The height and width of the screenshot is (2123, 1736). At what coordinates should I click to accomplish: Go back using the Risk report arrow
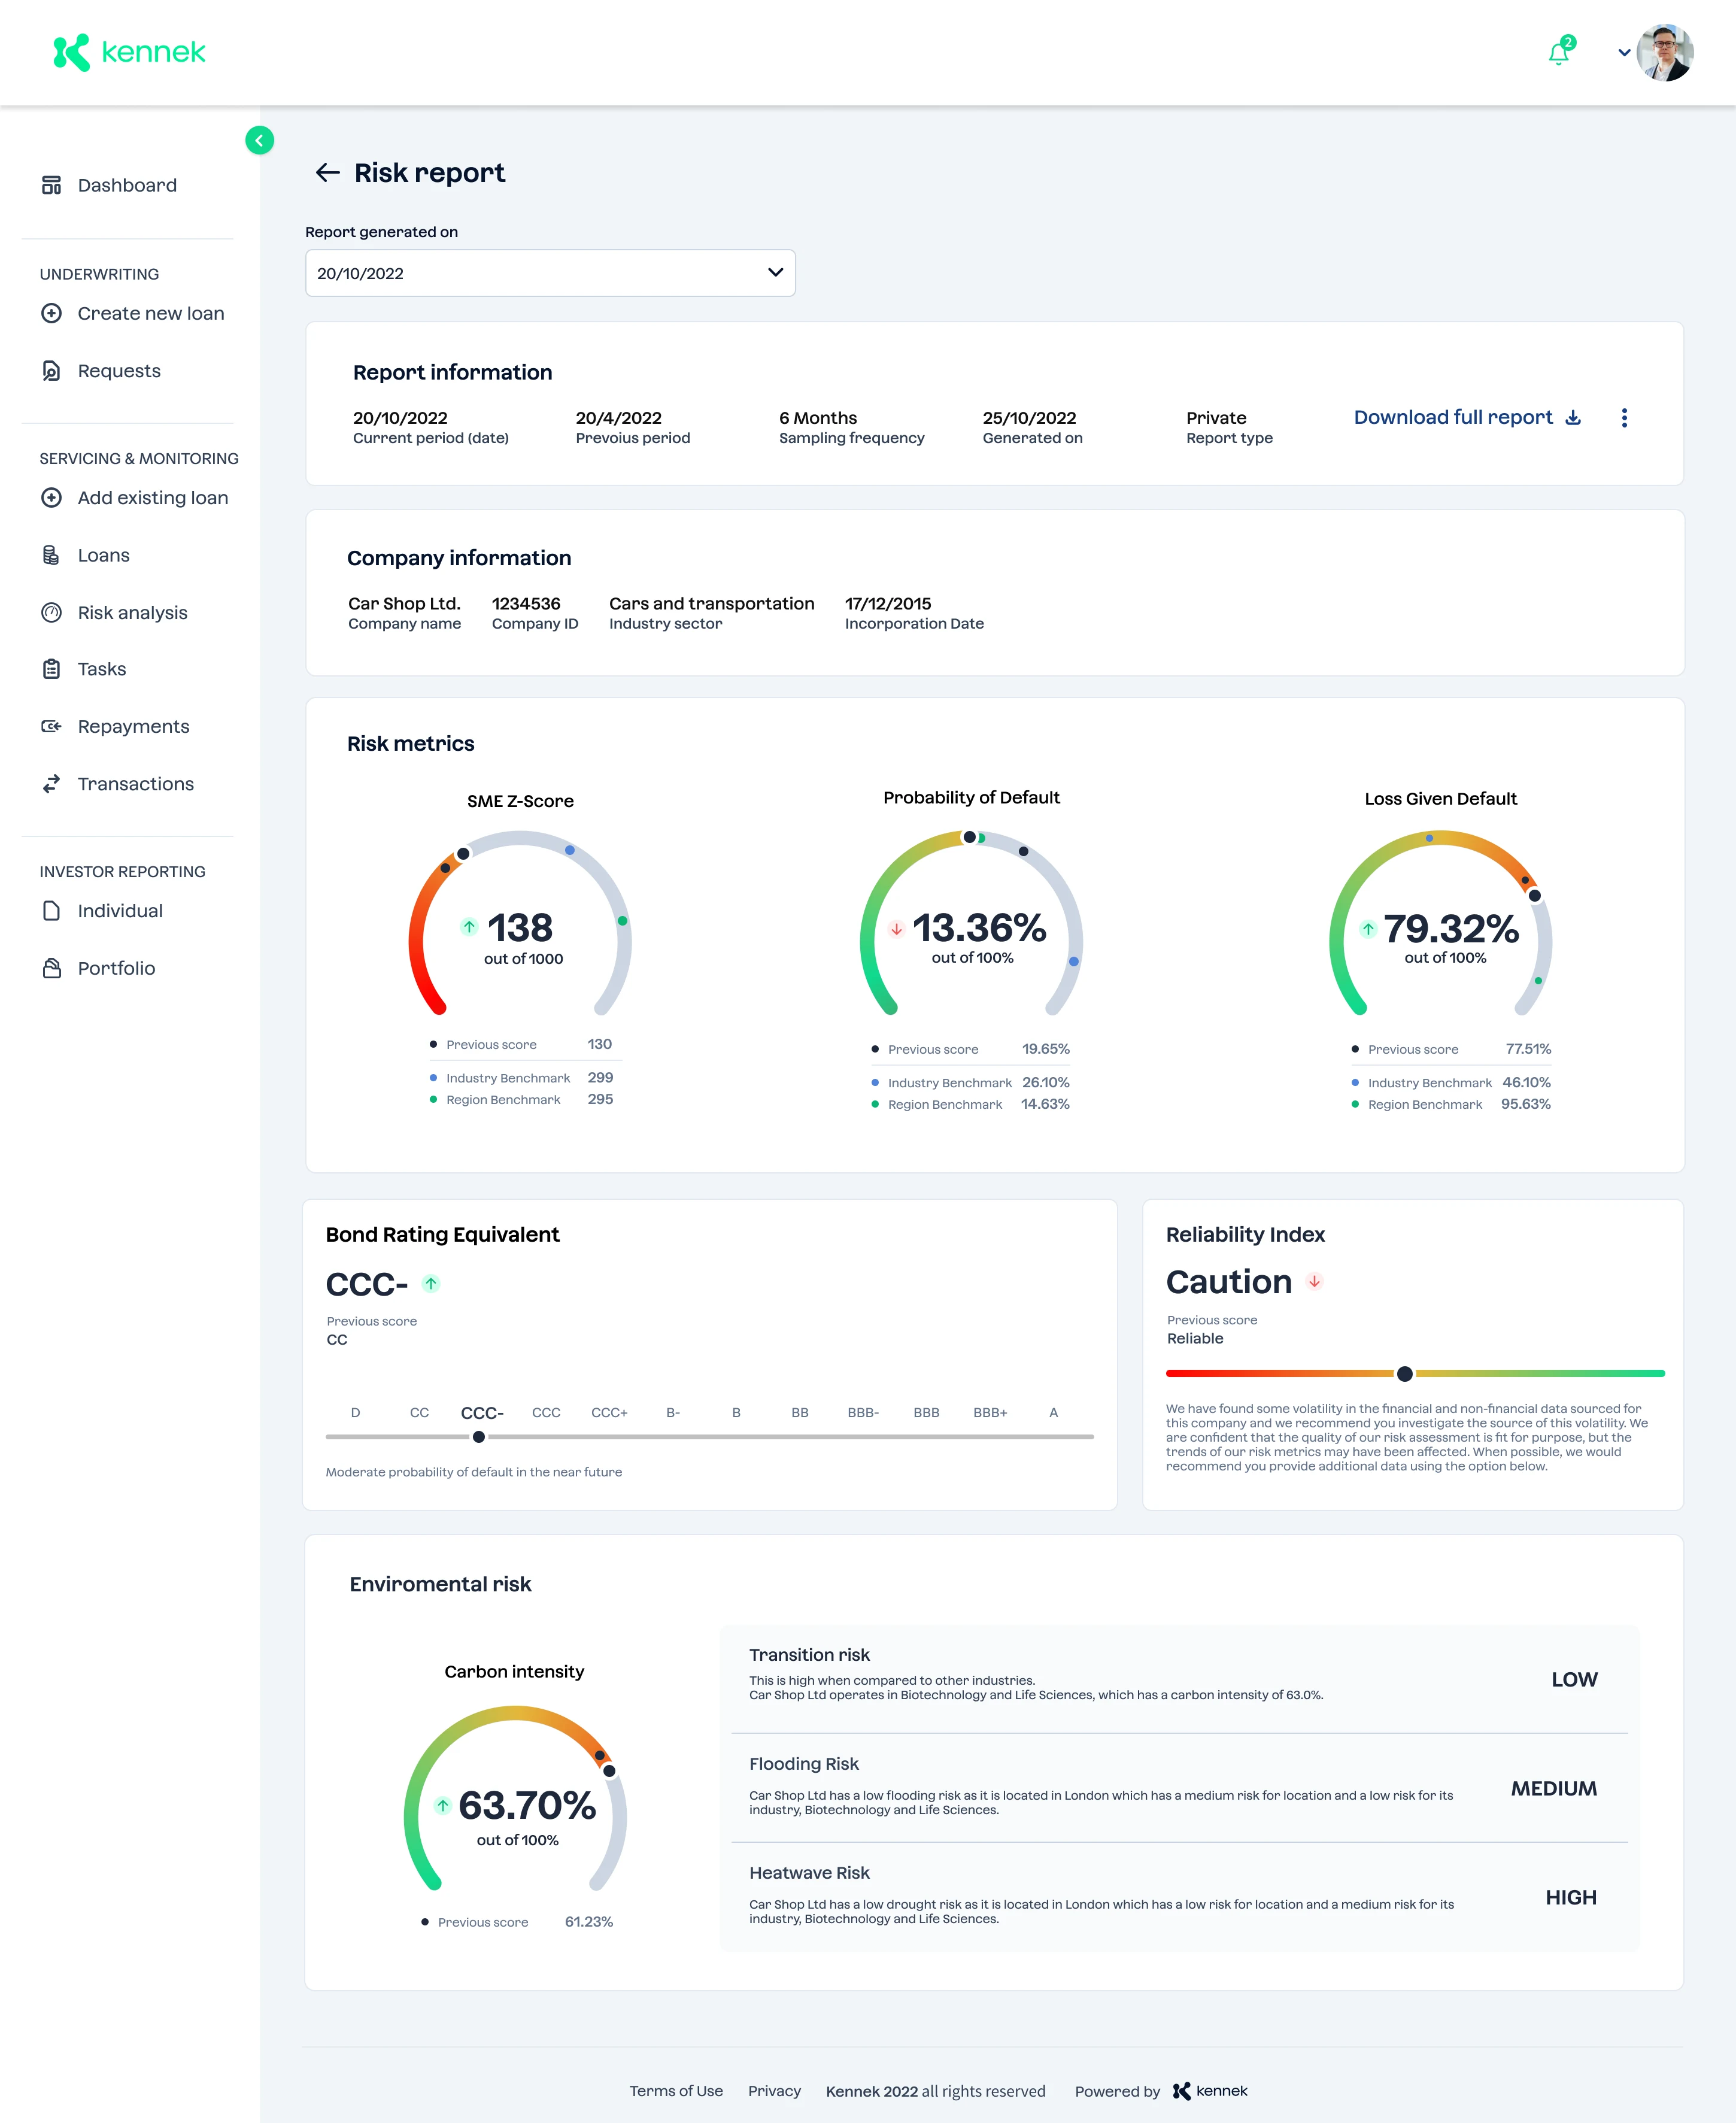coord(327,173)
